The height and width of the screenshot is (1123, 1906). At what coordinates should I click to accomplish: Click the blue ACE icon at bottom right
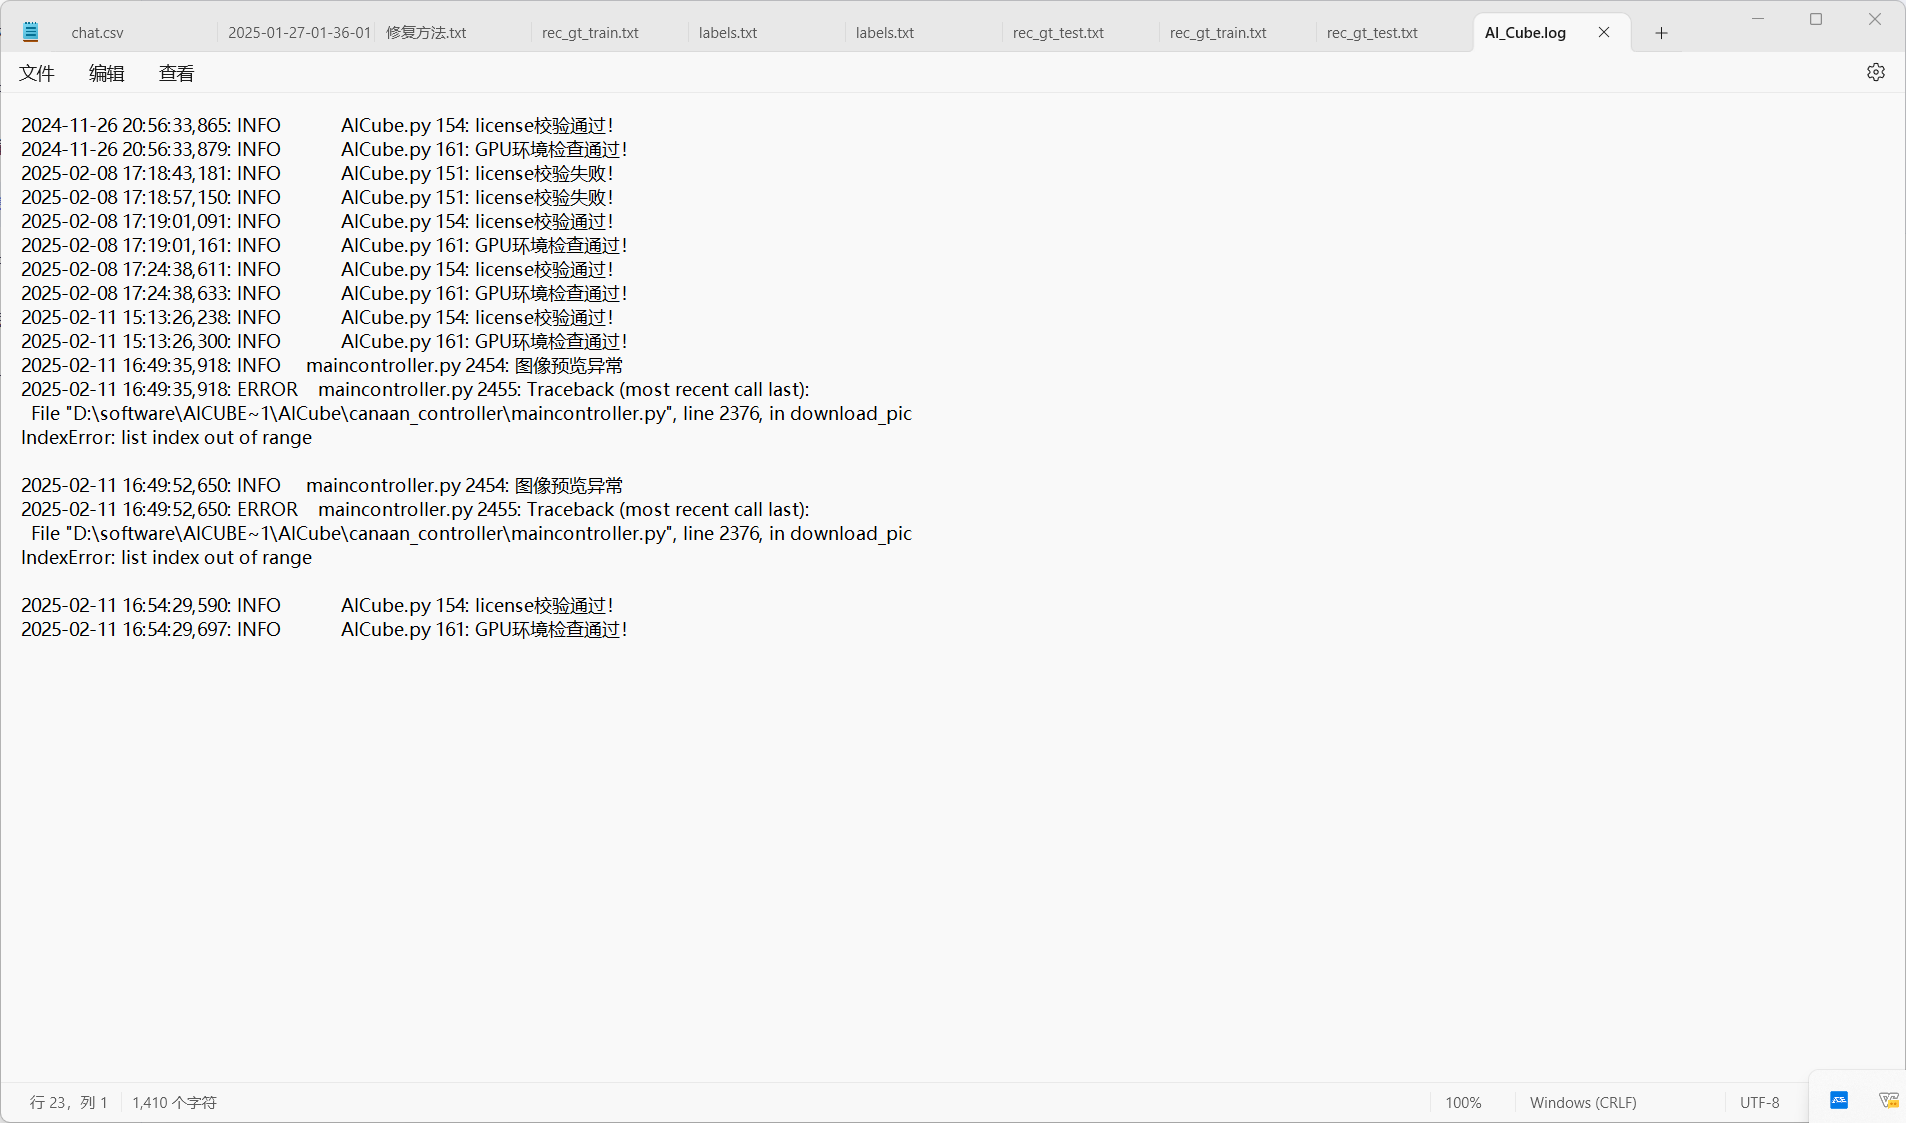pos(1839,1100)
